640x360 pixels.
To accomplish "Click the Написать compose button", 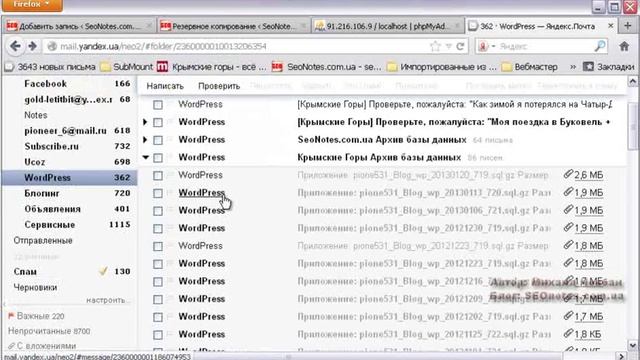I will [x=165, y=86].
